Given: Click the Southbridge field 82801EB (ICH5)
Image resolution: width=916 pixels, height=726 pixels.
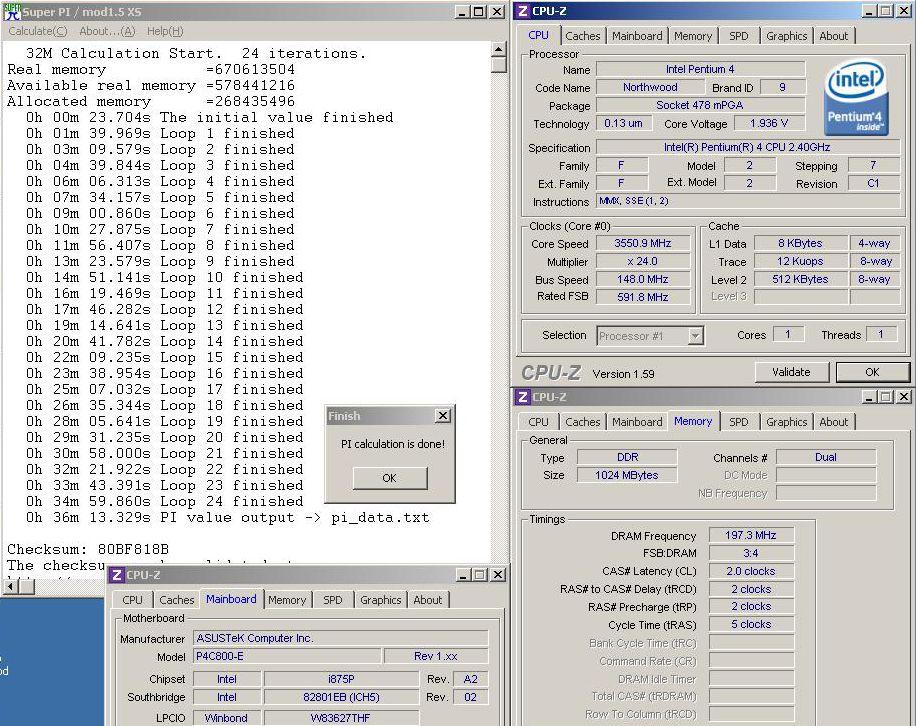Looking at the screenshot, I should pyautogui.click(x=341, y=697).
